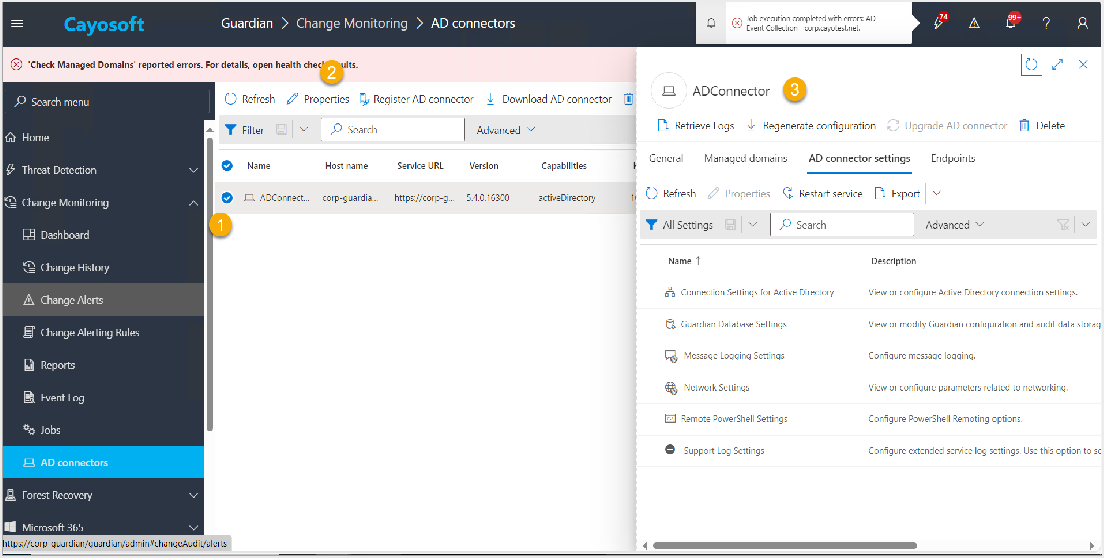Viewport: 1104px width, 558px height.
Task: Click Register AD connector button
Action: (416, 99)
